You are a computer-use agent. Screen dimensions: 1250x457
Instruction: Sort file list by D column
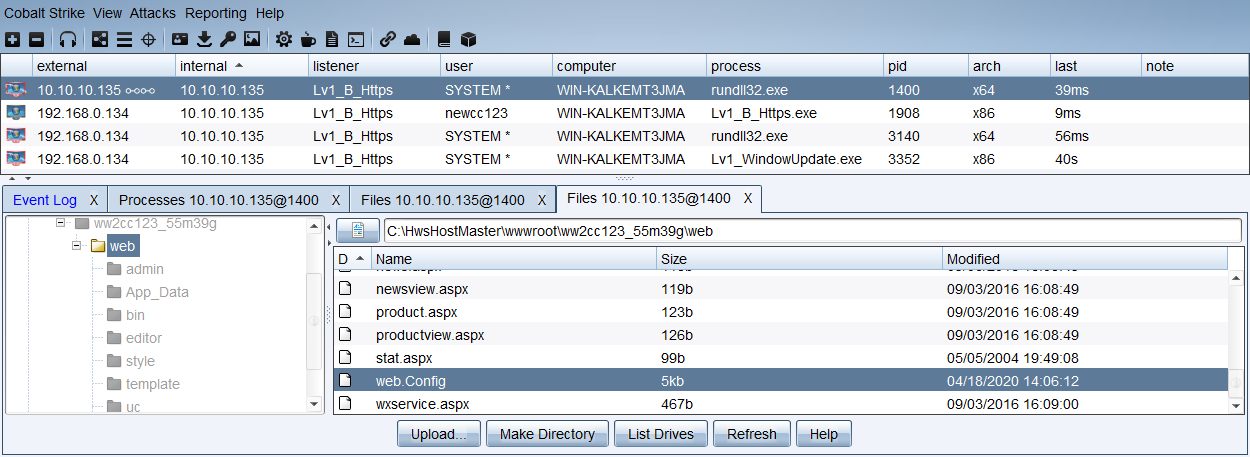(351, 259)
